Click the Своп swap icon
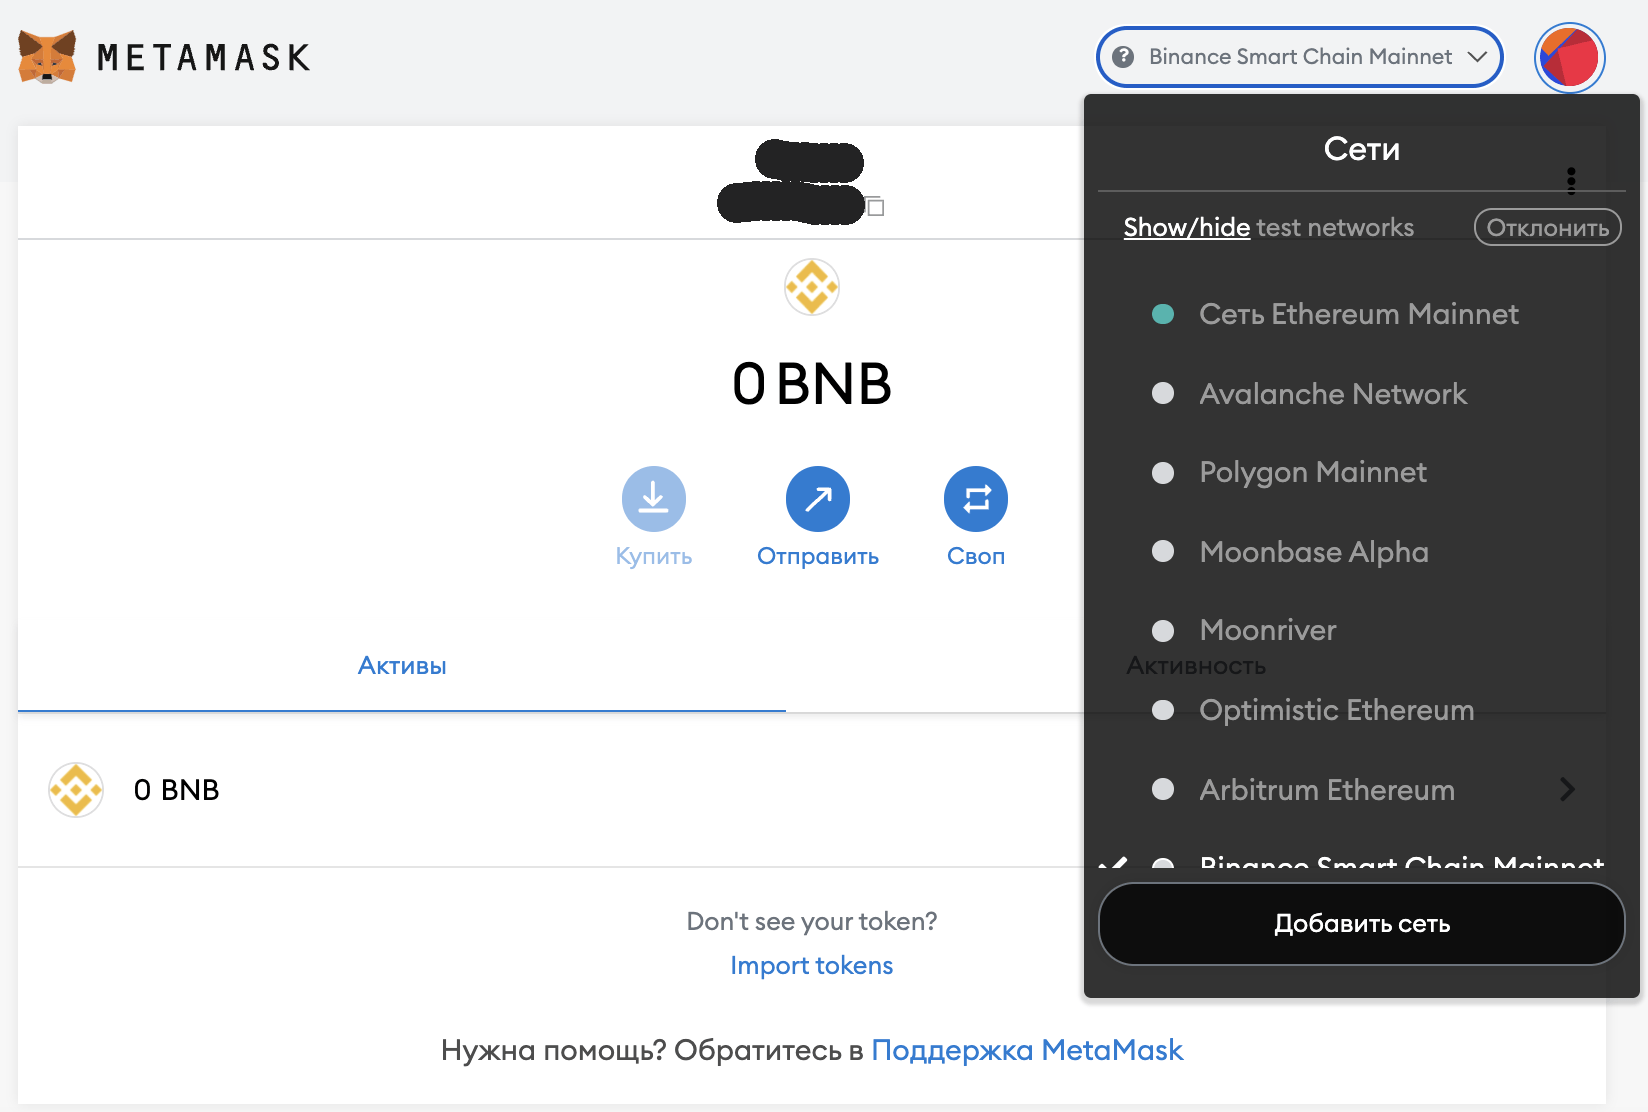The height and width of the screenshot is (1112, 1648). click(976, 499)
